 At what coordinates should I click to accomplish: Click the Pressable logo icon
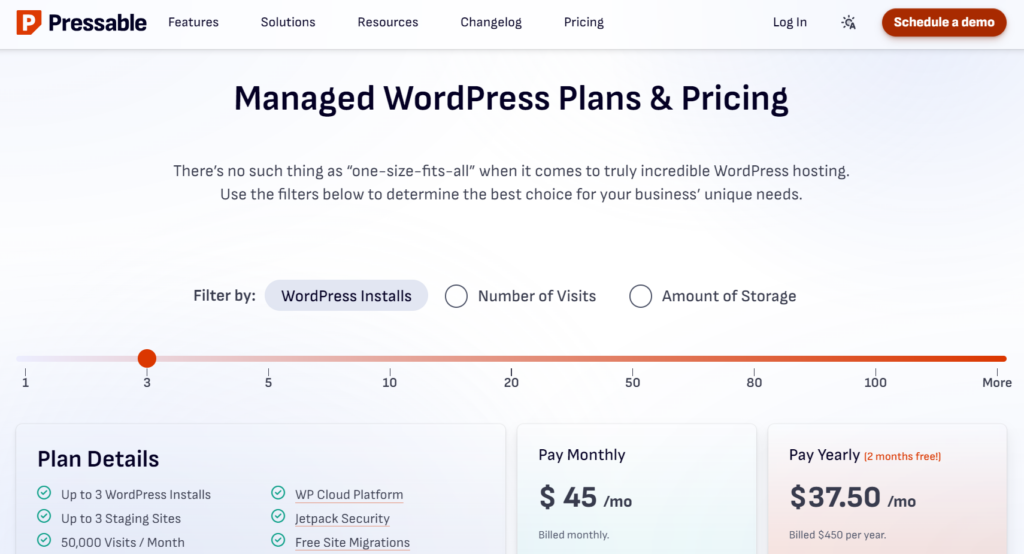pyautogui.click(x=29, y=22)
